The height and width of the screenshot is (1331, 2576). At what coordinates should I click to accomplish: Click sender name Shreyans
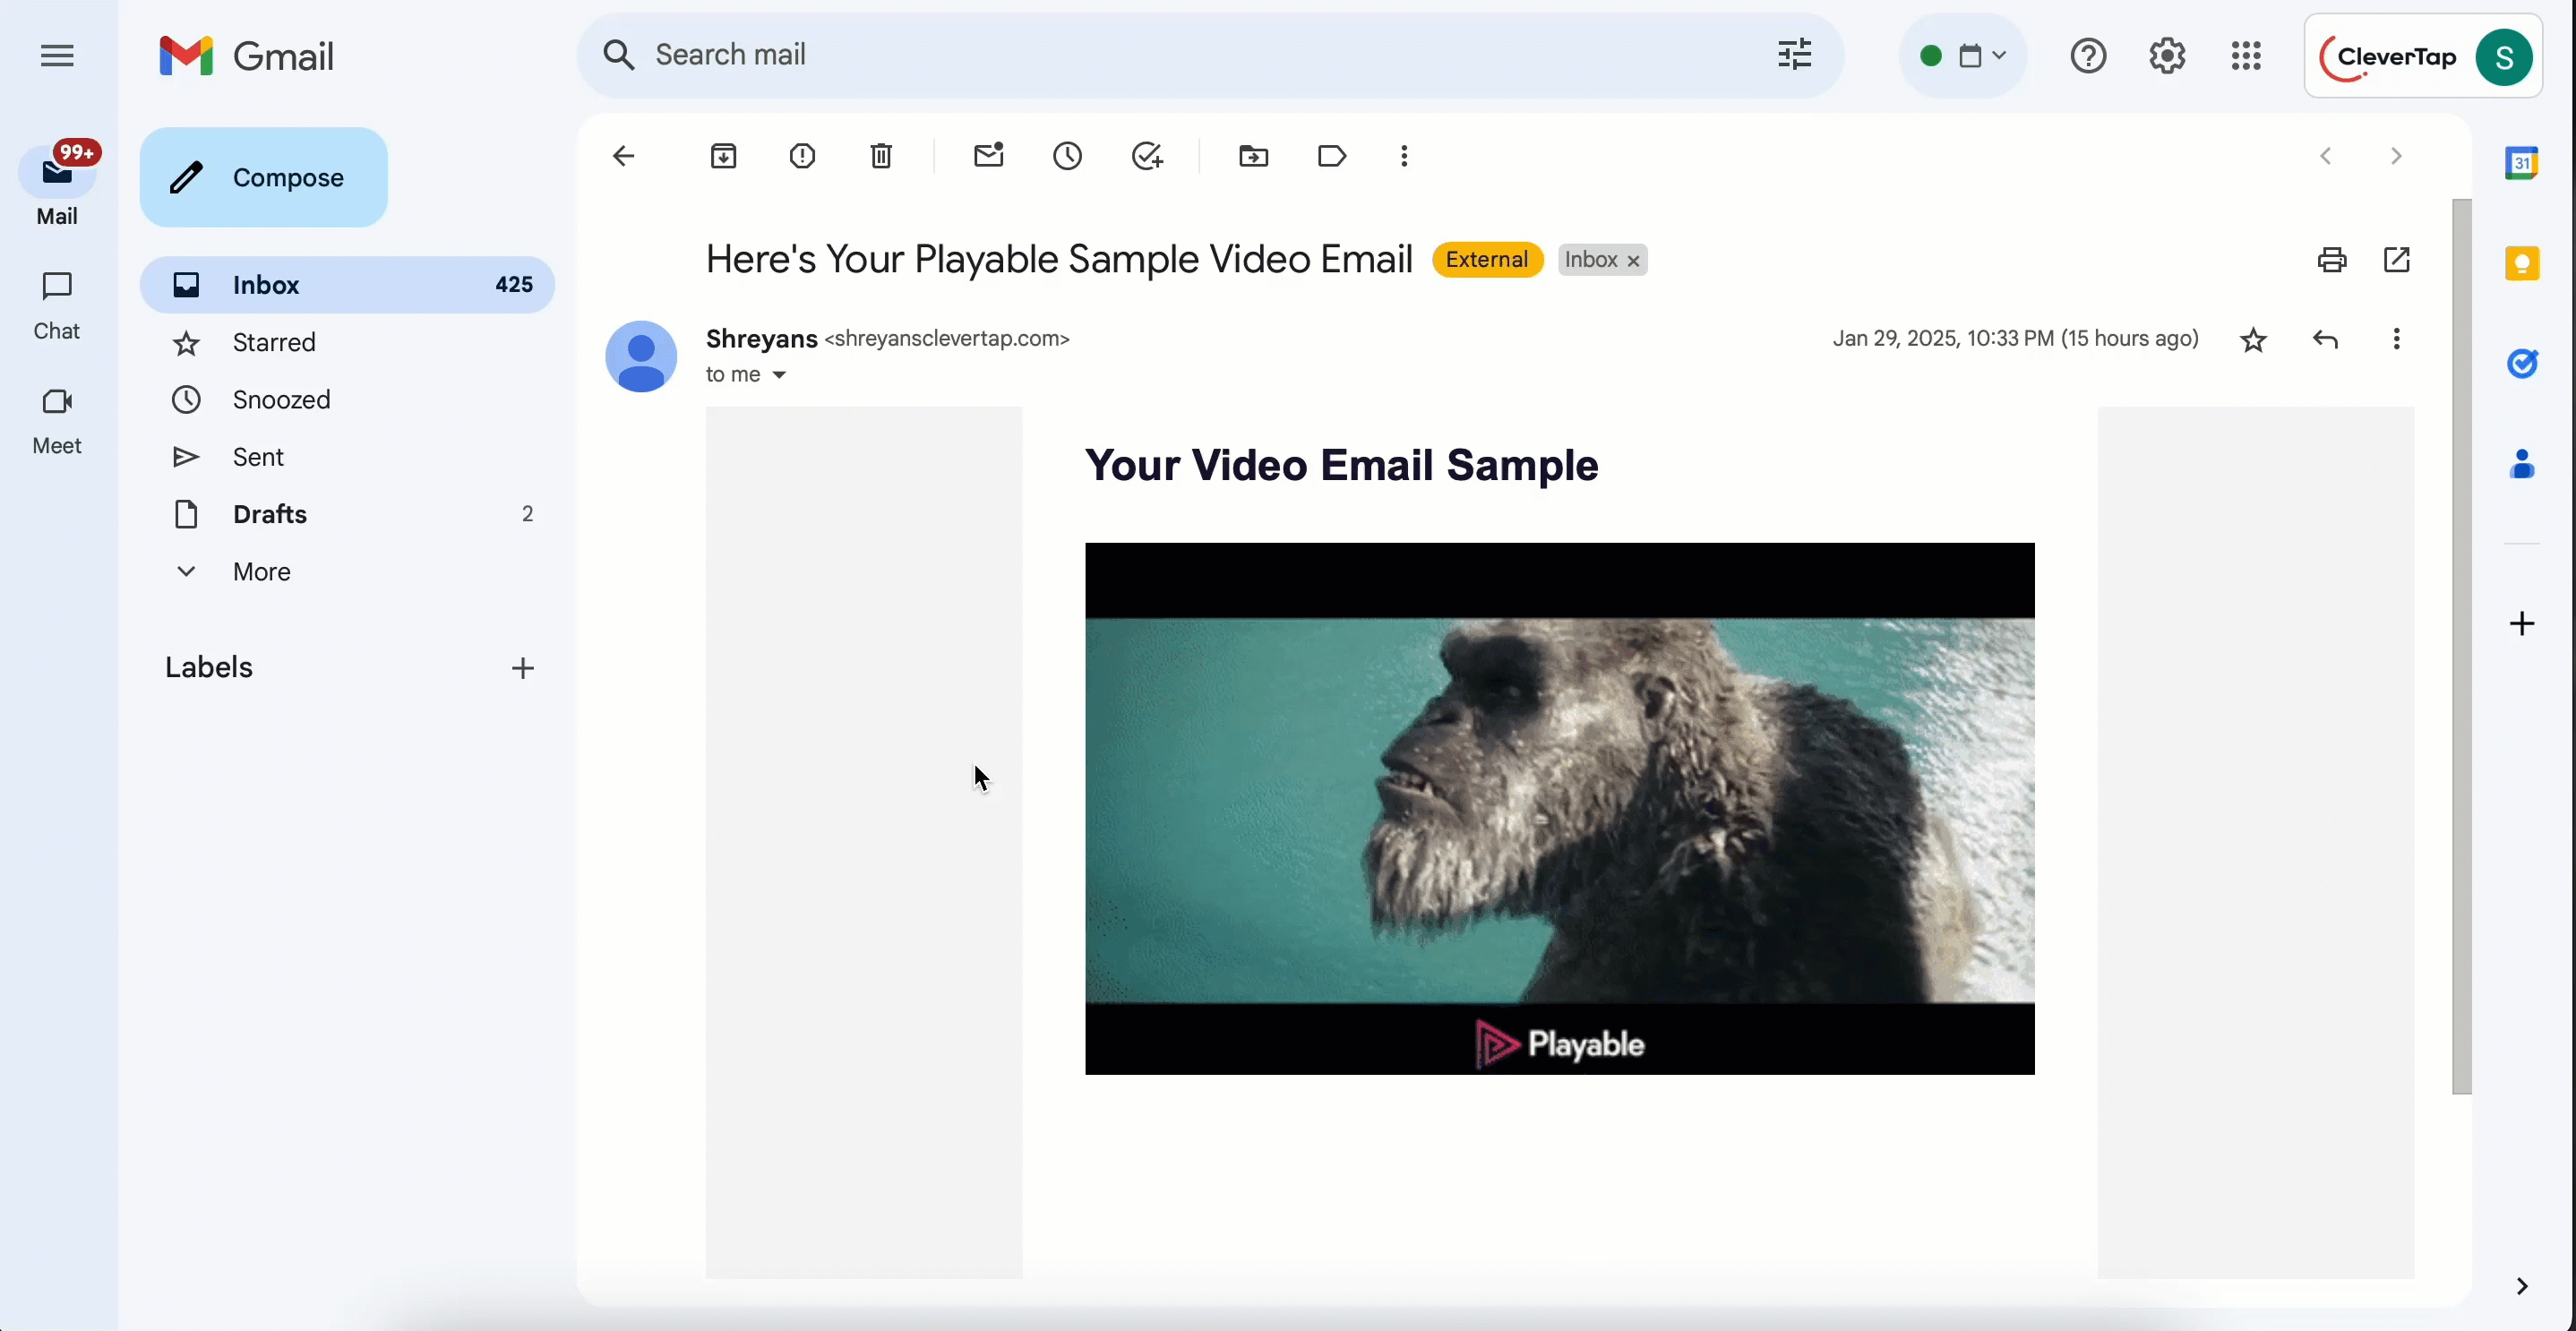761,339
